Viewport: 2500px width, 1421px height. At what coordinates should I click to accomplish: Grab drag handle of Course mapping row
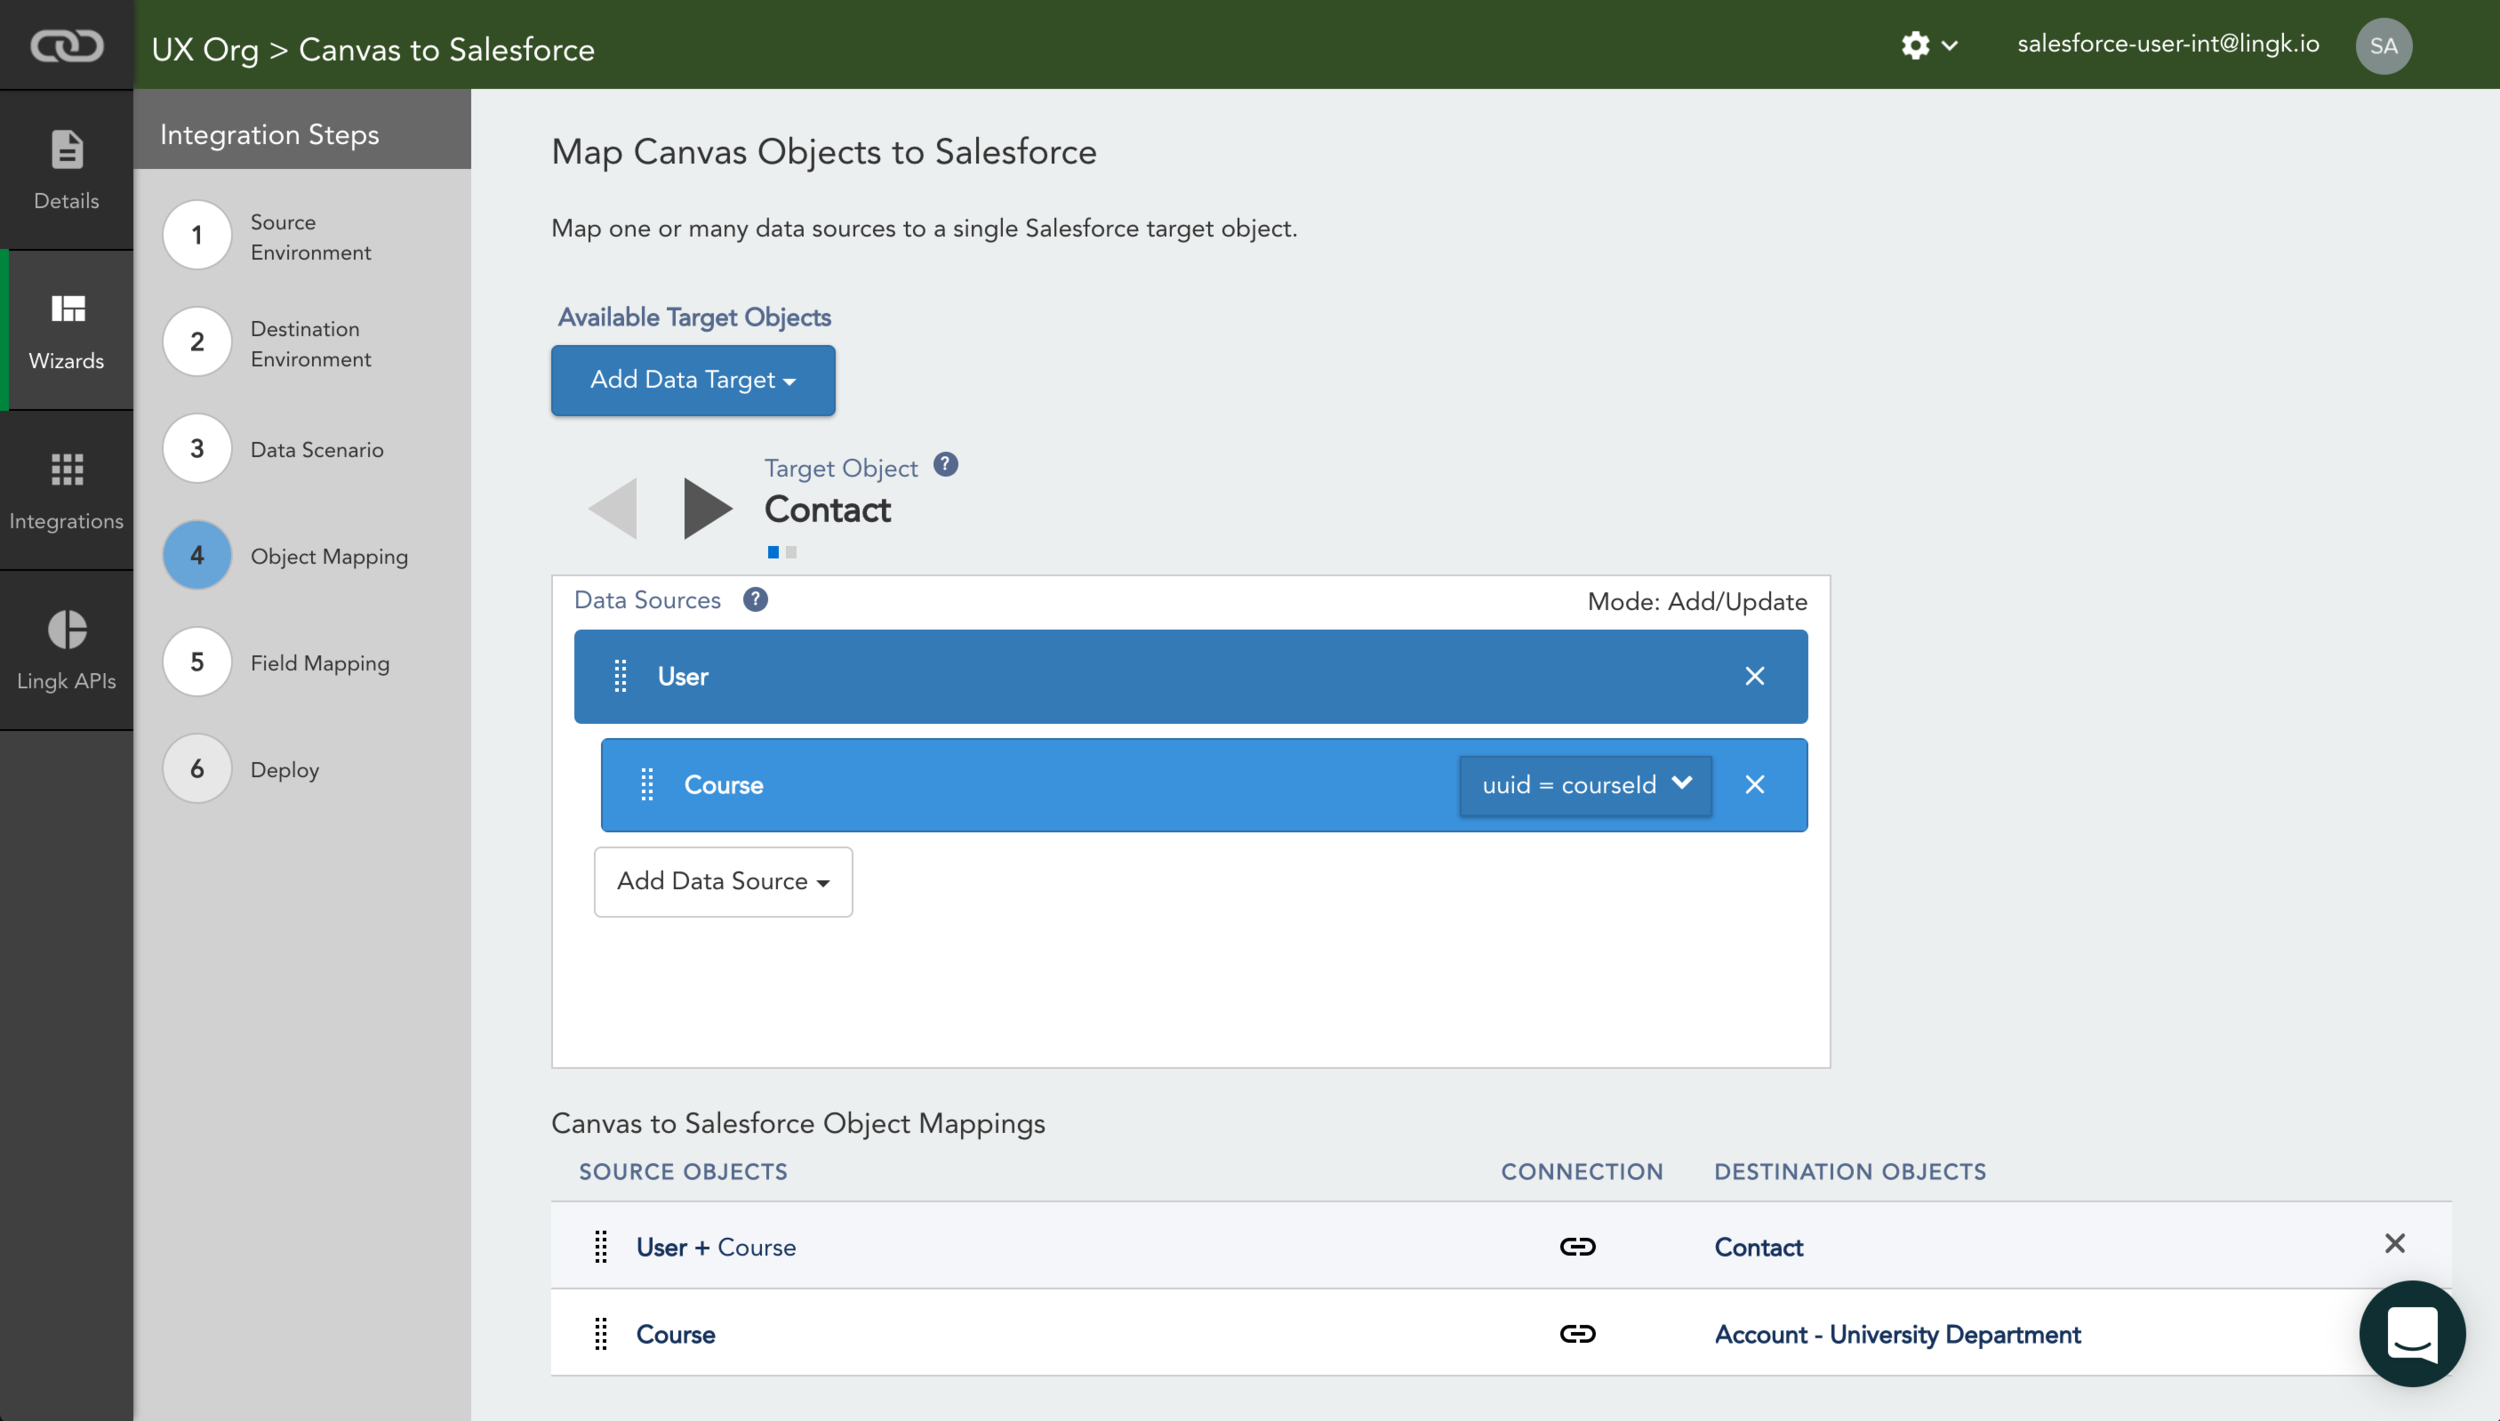[x=601, y=1333]
